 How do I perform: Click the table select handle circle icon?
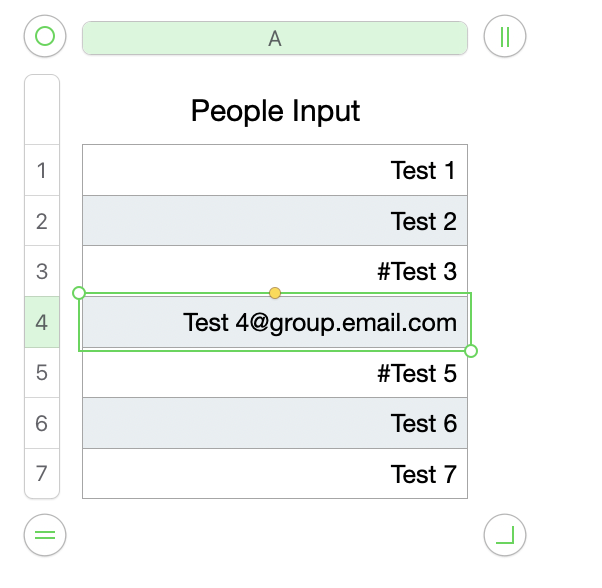tap(45, 36)
